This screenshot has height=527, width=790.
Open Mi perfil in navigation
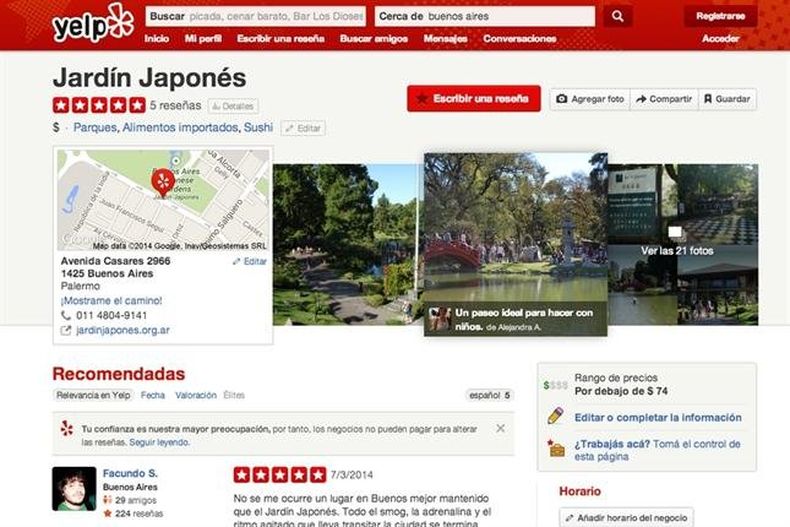click(x=203, y=38)
